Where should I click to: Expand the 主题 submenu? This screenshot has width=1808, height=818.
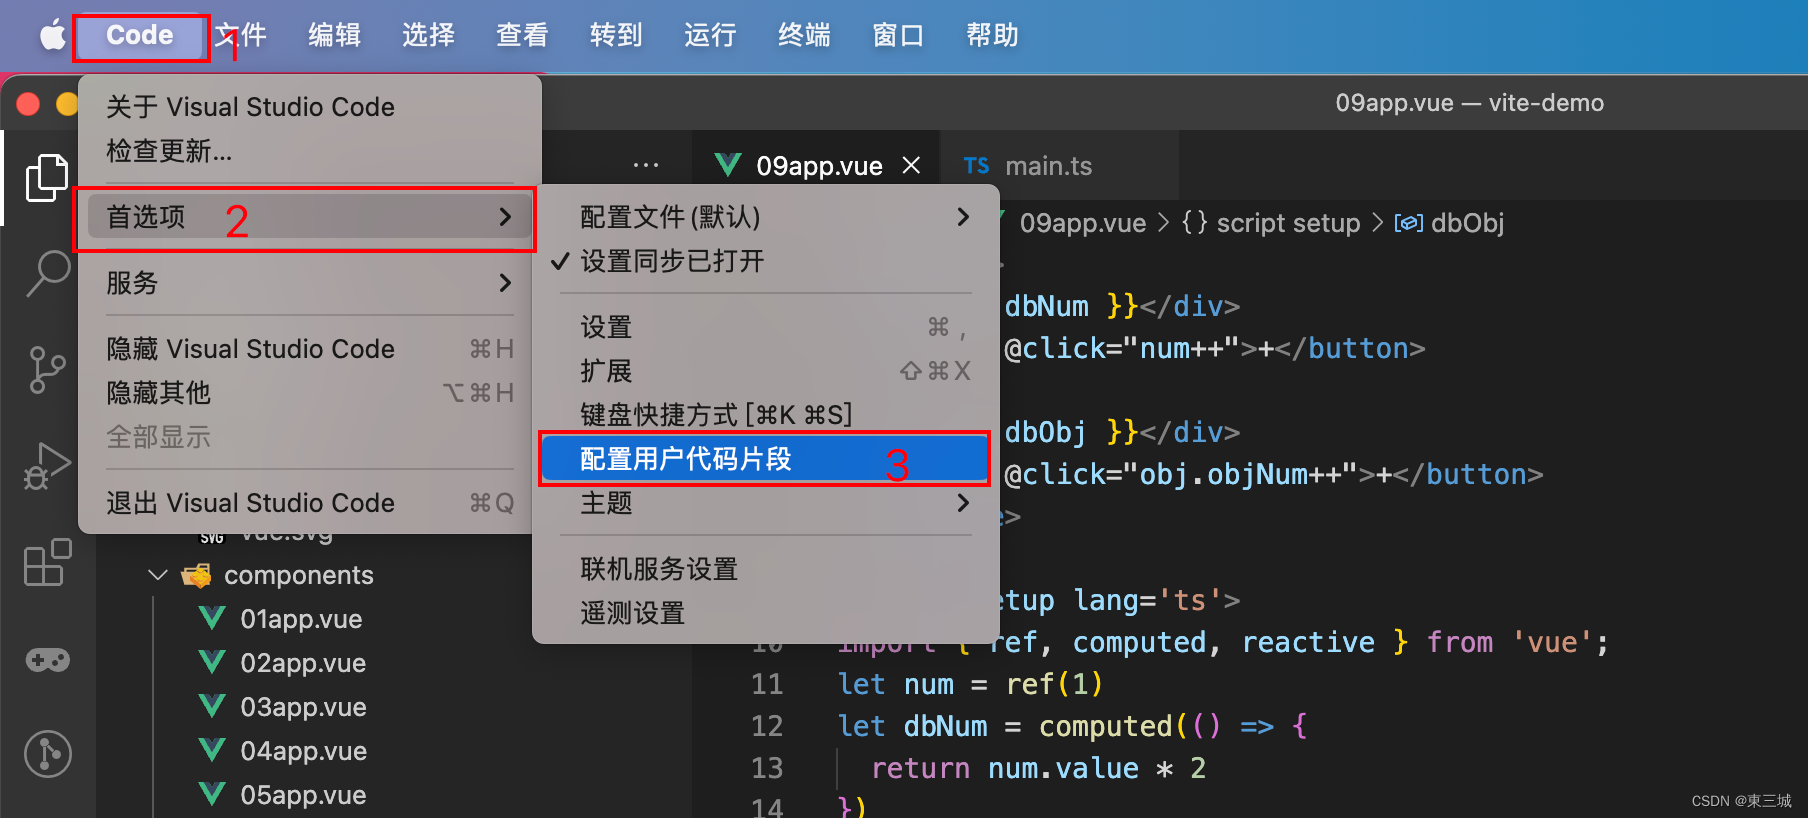point(766,503)
